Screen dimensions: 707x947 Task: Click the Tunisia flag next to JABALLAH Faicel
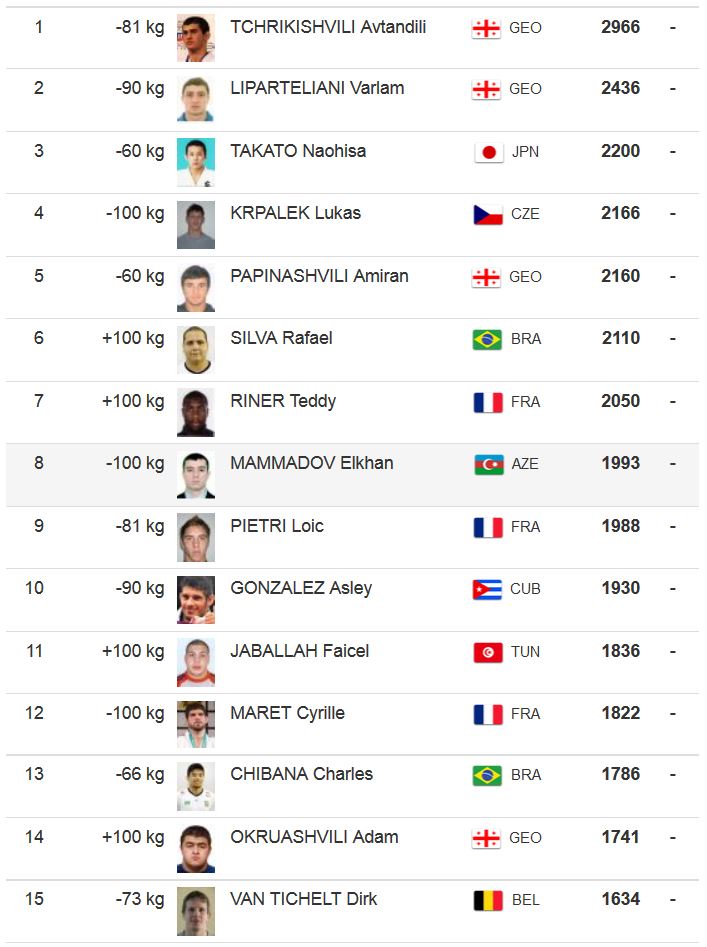pyautogui.click(x=488, y=653)
